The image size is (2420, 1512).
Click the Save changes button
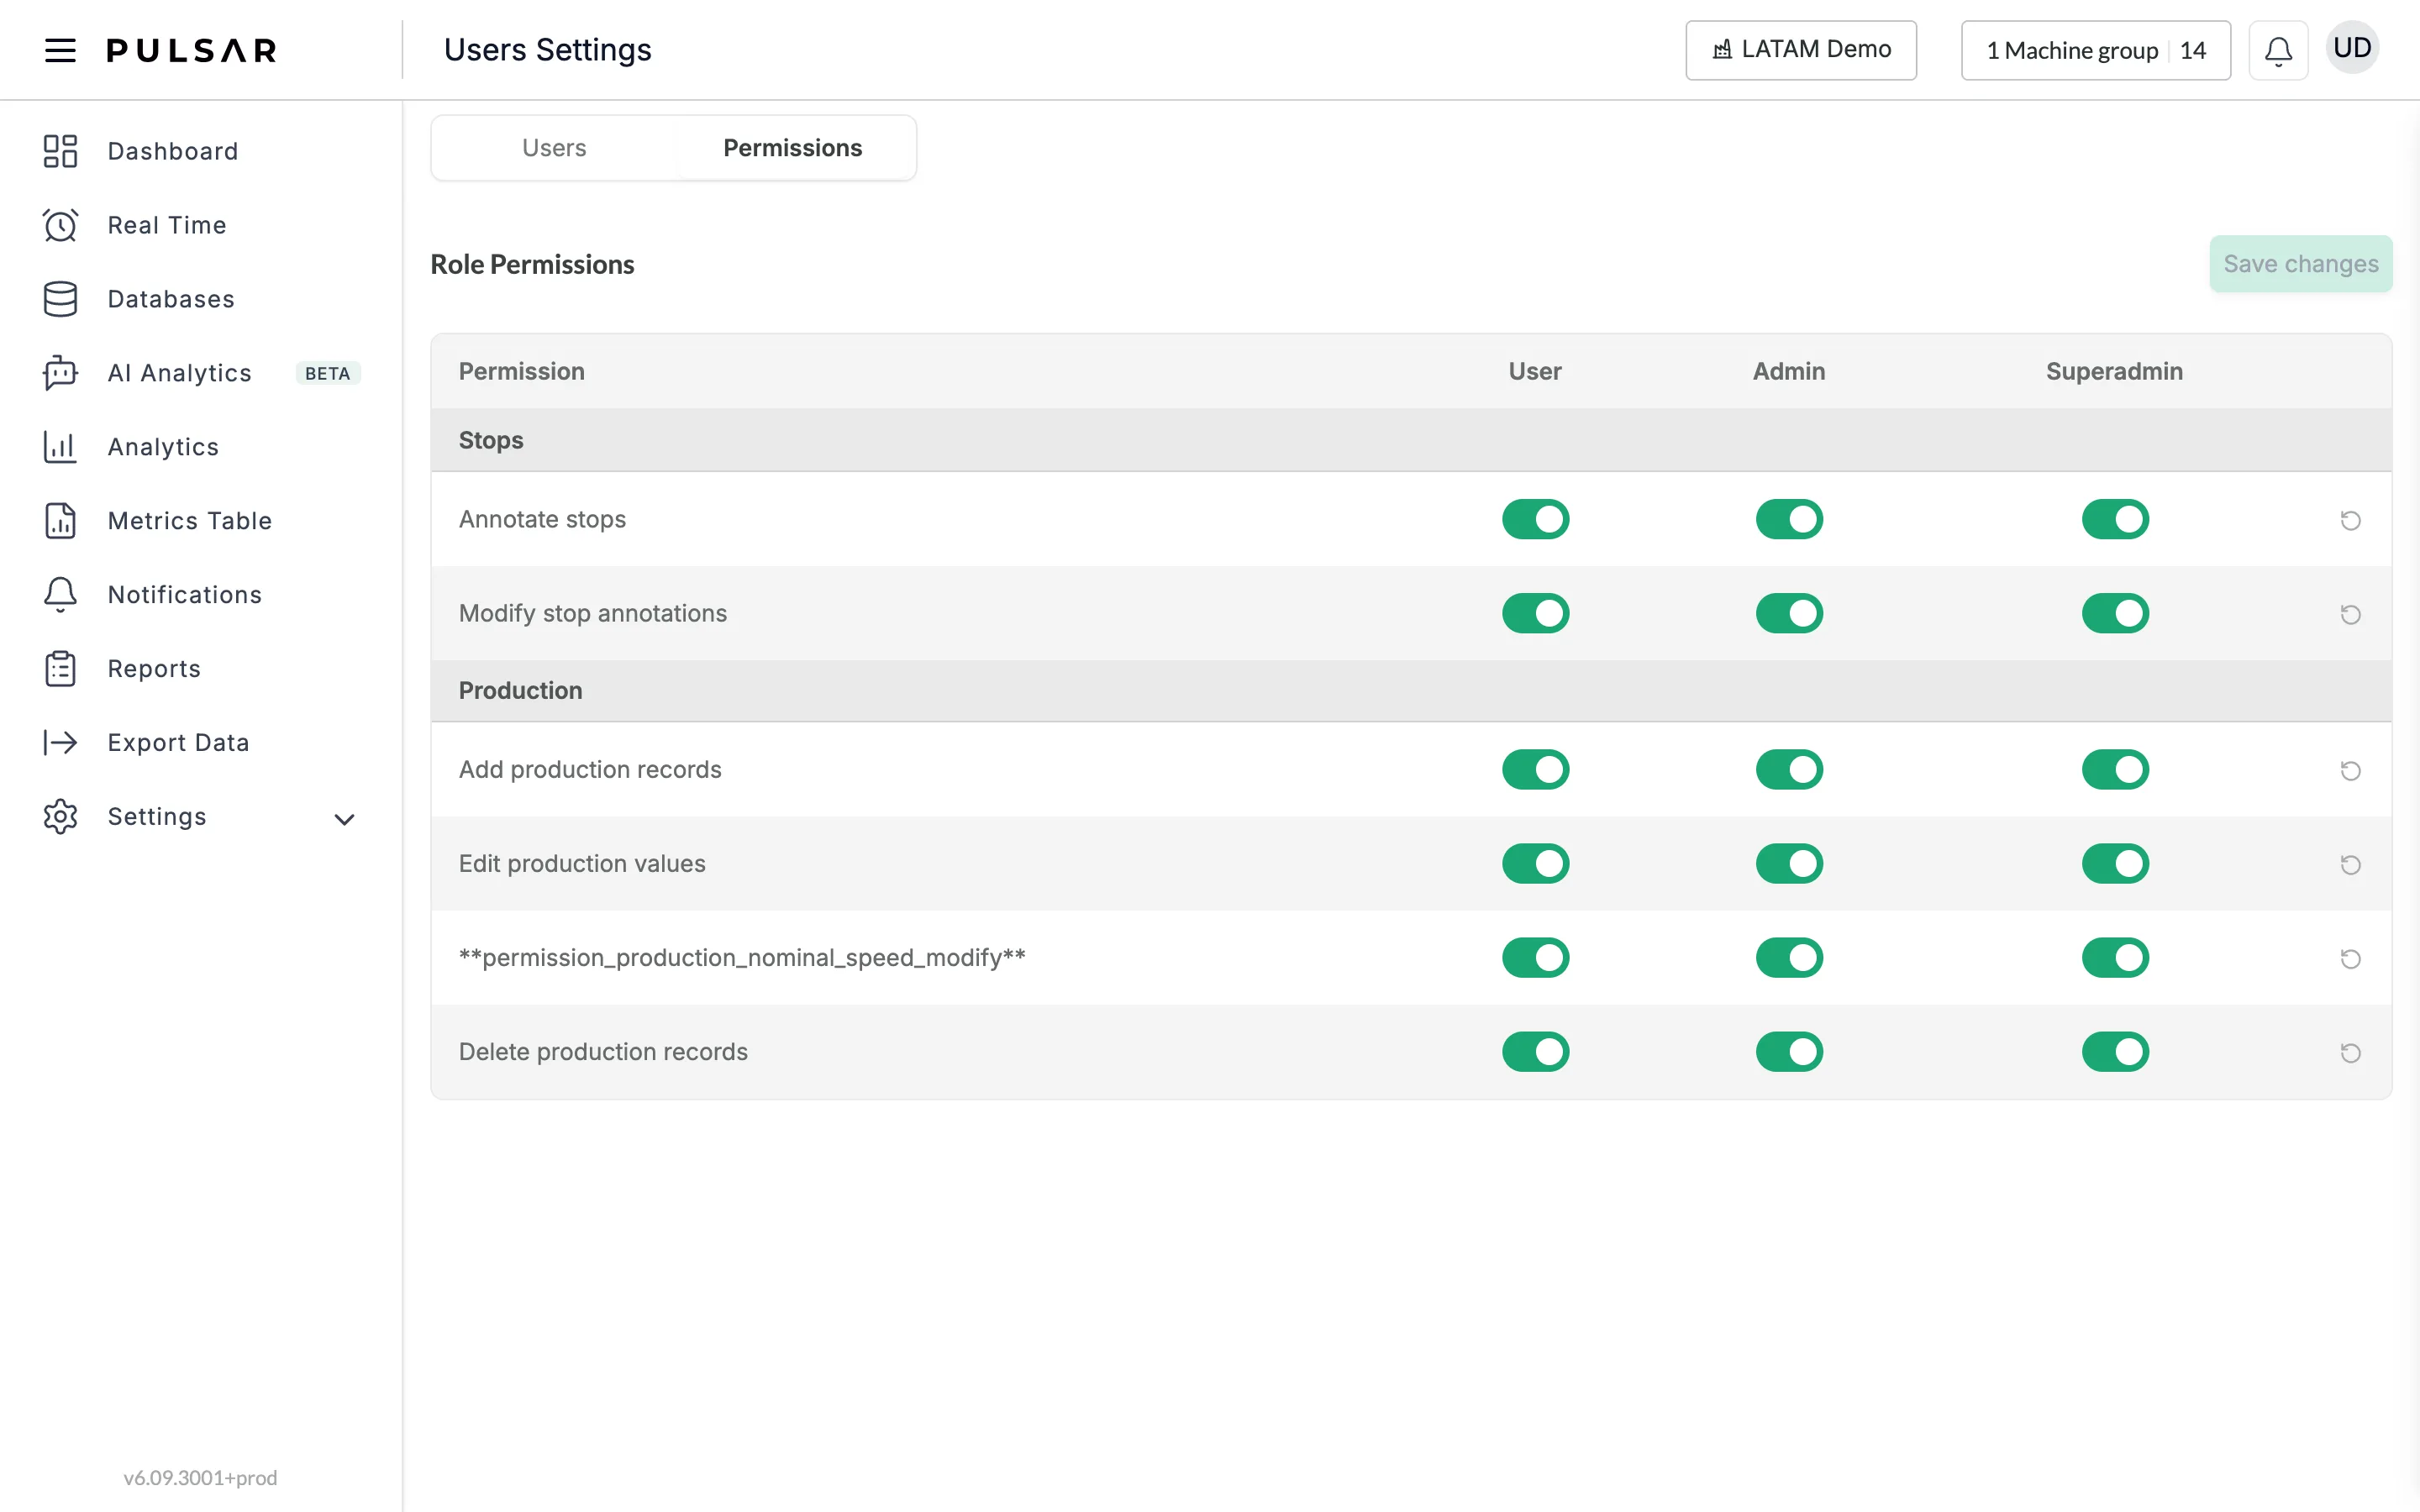2300,264
